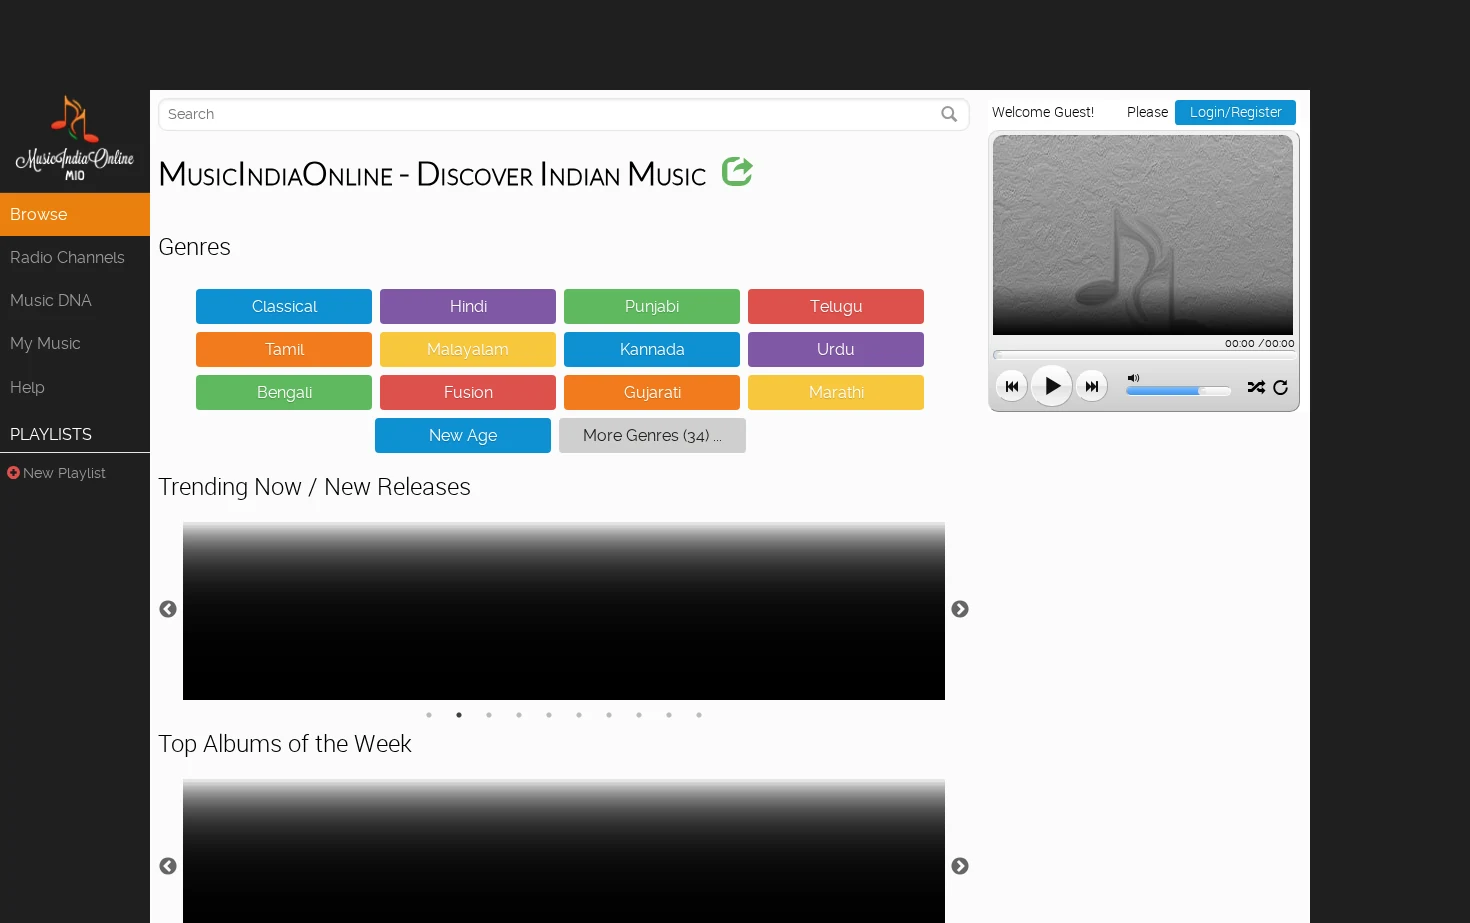Choose the Tamil genre
This screenshot has height=923, width=1470.
click(284, 349)
